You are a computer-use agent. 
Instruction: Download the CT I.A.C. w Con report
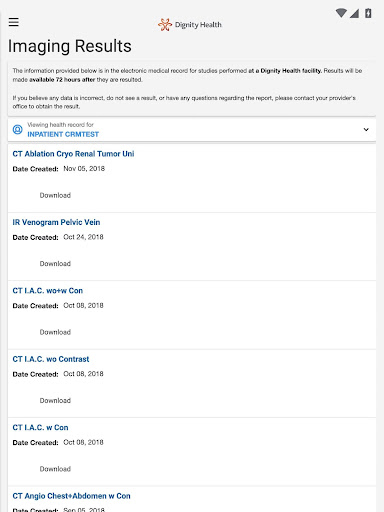click(x=55, y=469)
